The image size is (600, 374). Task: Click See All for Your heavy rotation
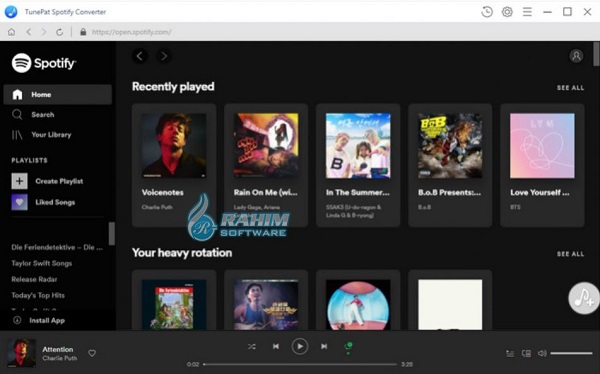570,254
